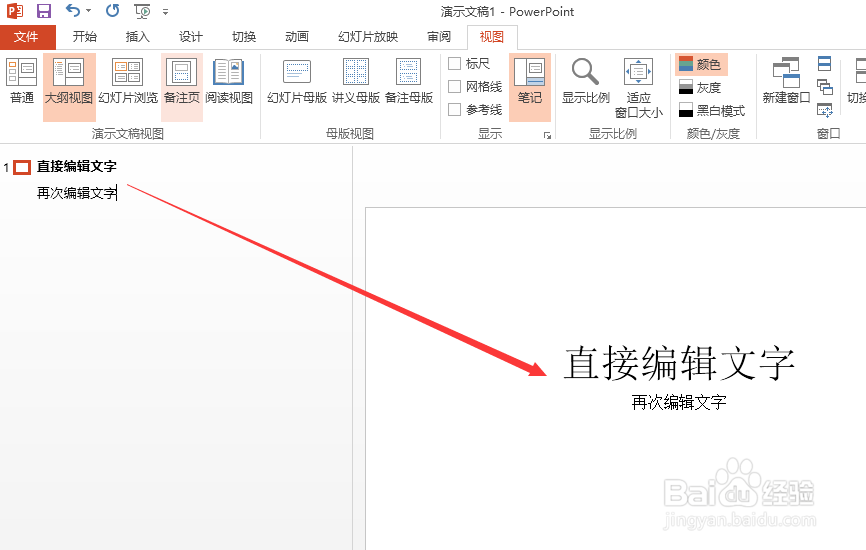Open the 备注母版 notes master

(409, 82)
